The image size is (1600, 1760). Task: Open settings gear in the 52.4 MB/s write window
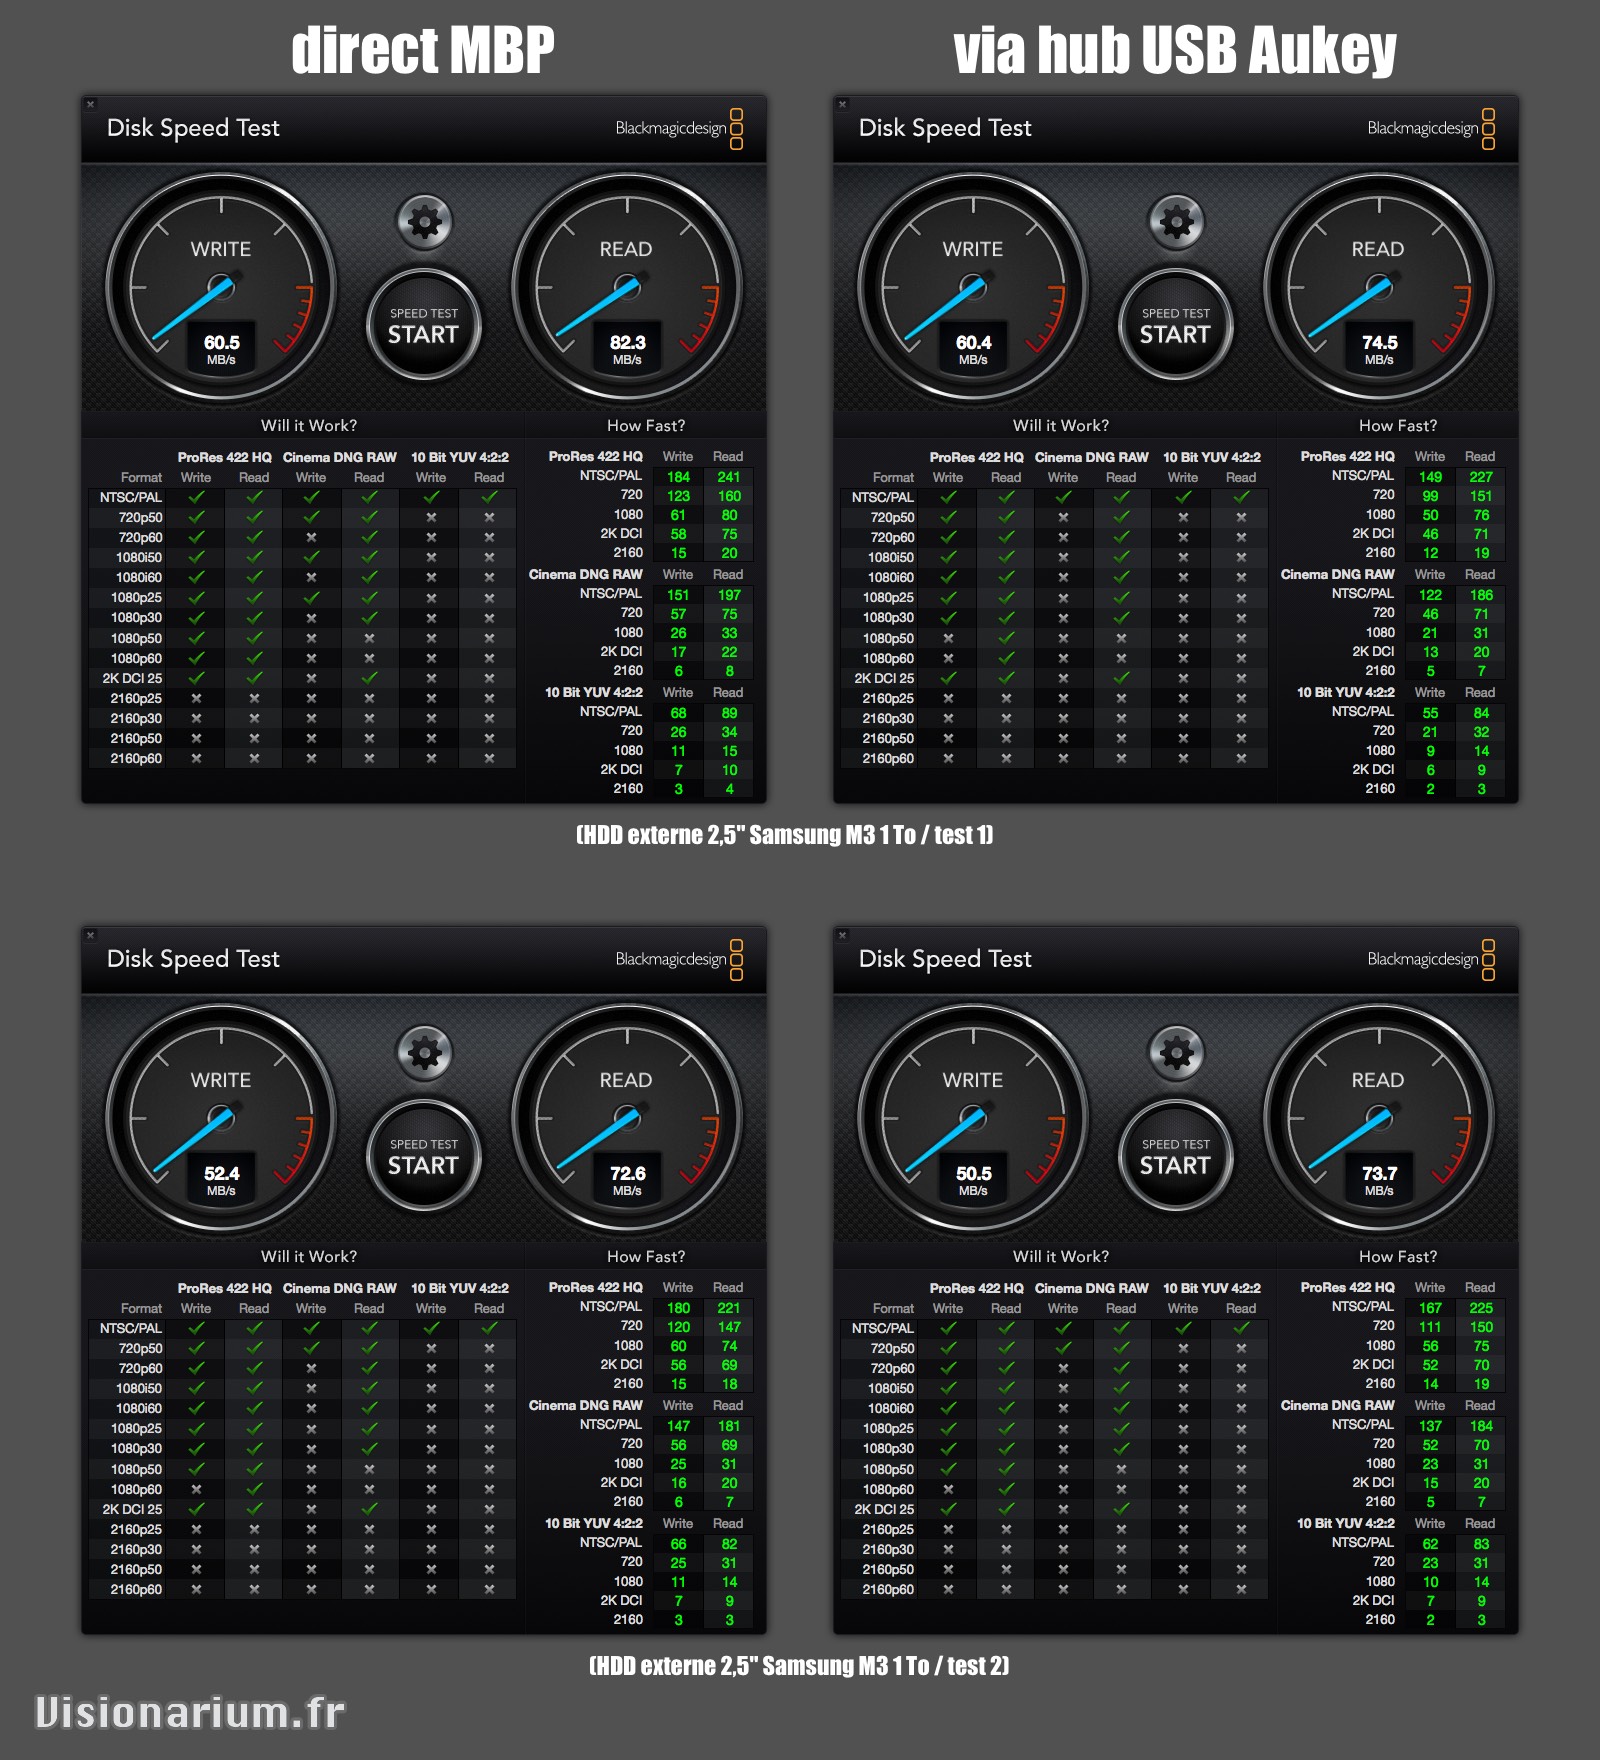424,1053
